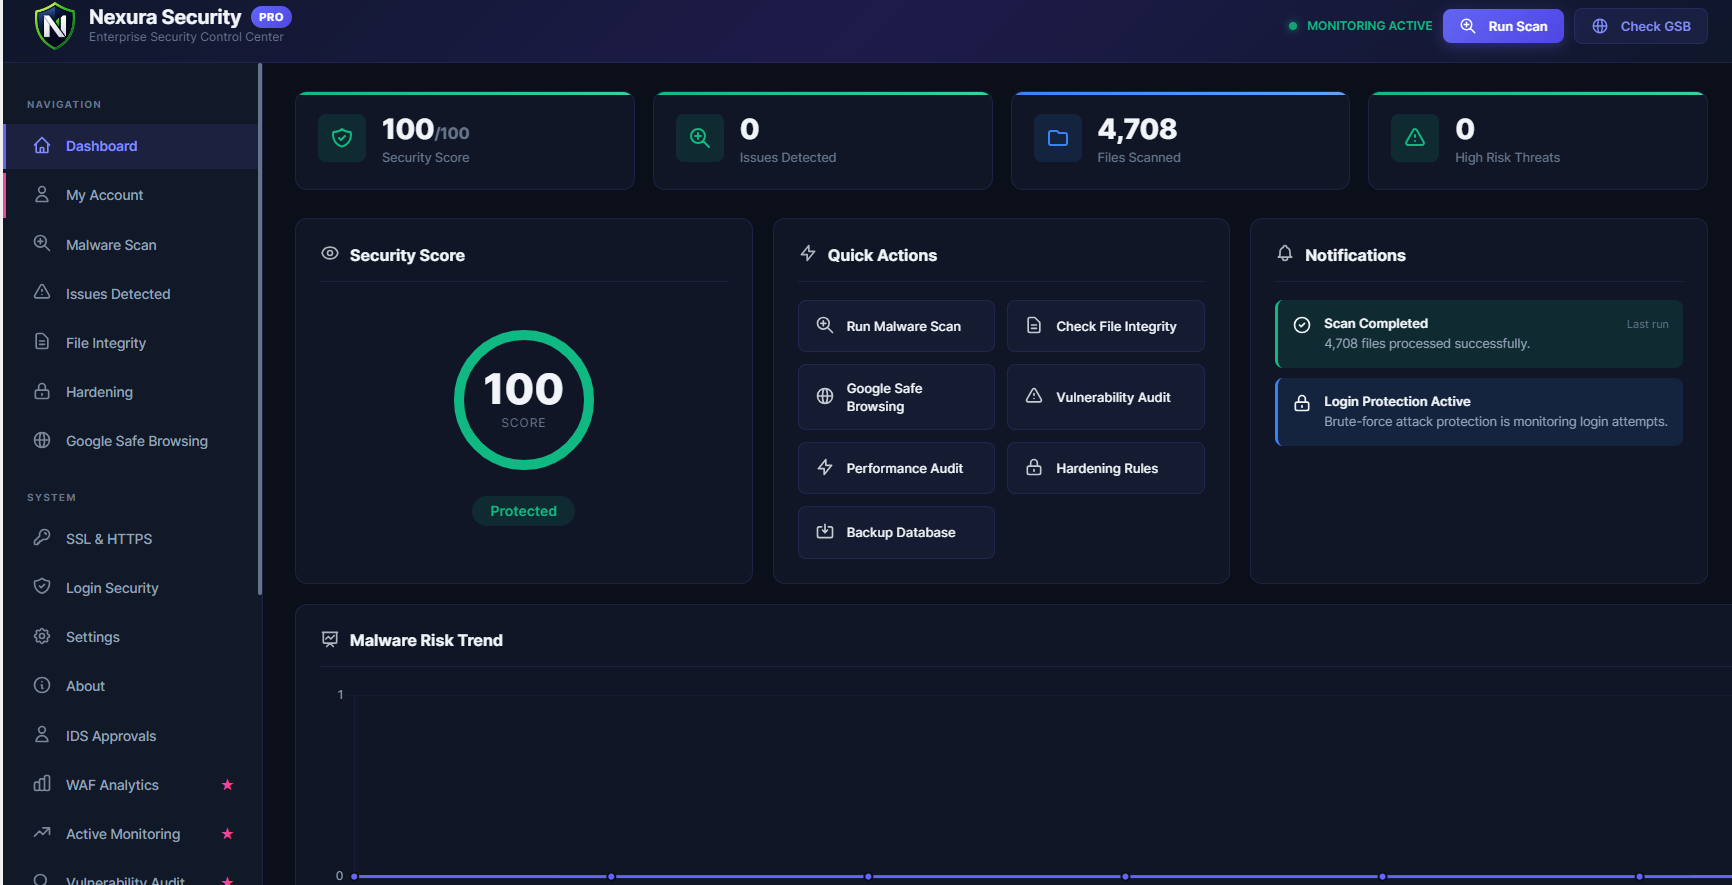Click the green Protected status badge

click(x=524, y=511)
